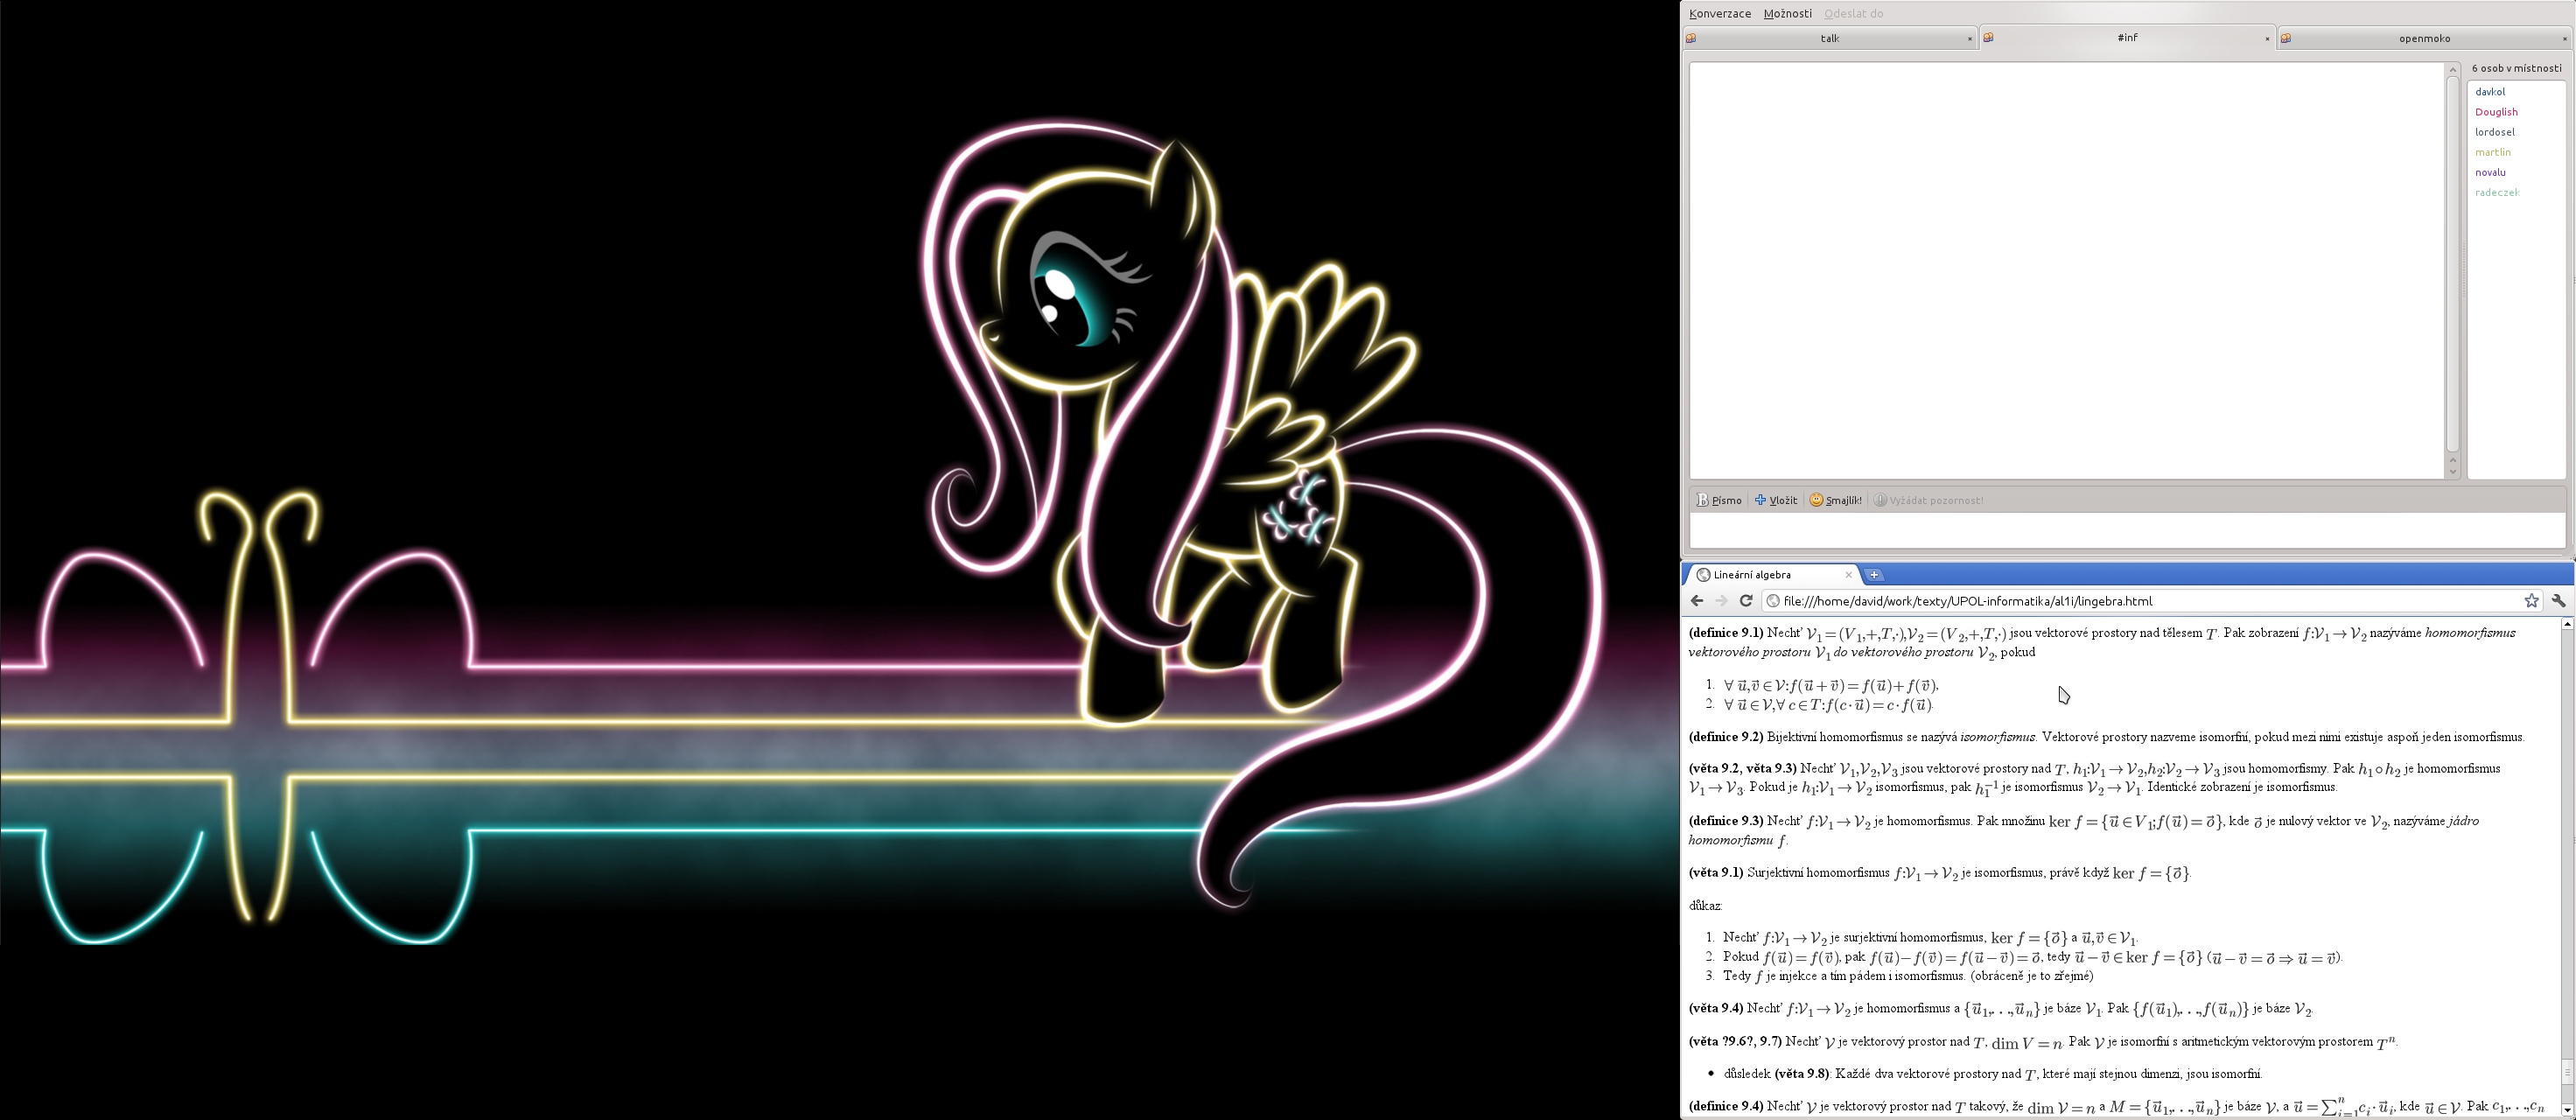Click the chatroom icon on the openmoko tab
The height and width of the screenshot is (1120, 2576).
tap(2286, 38)
